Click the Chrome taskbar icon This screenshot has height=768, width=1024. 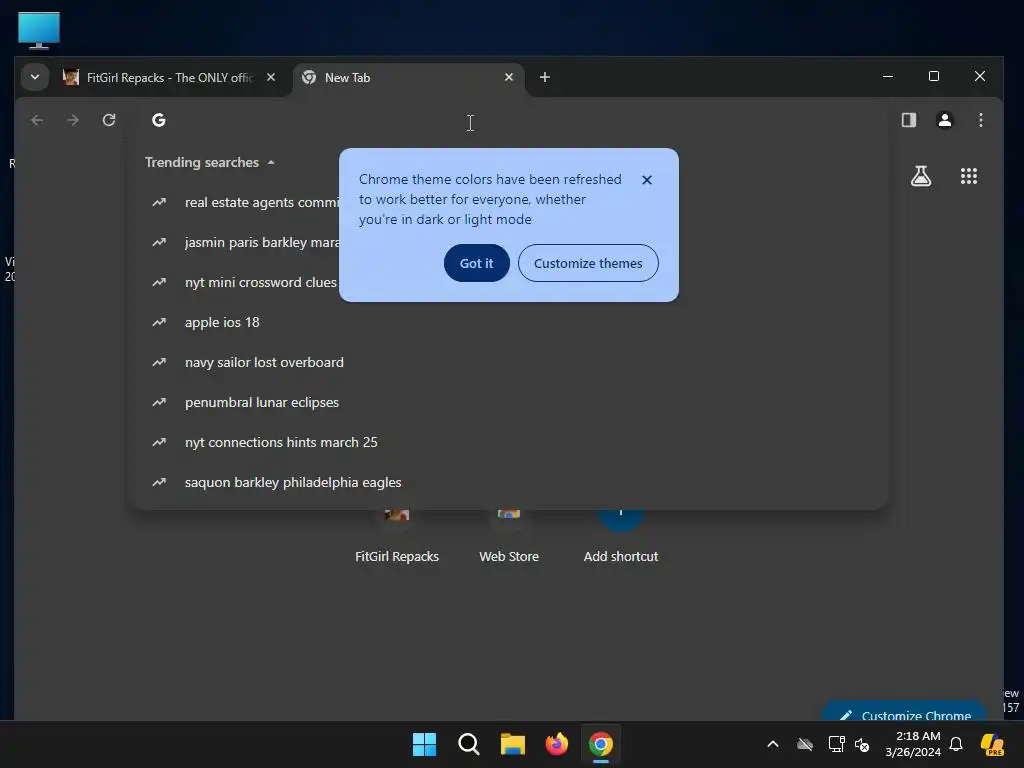tap(601, 744)
